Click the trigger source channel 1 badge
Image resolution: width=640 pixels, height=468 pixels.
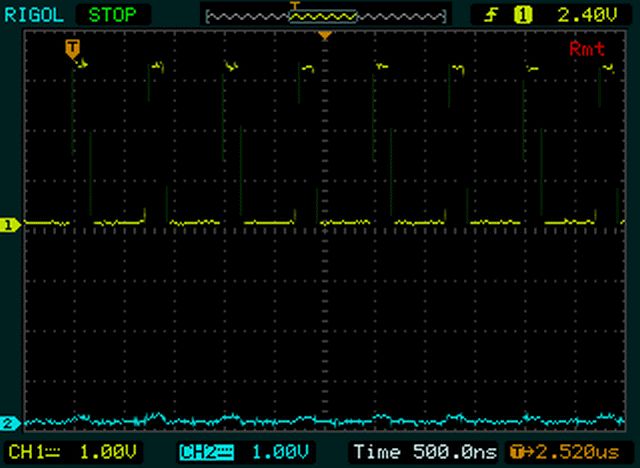point(523,16)
